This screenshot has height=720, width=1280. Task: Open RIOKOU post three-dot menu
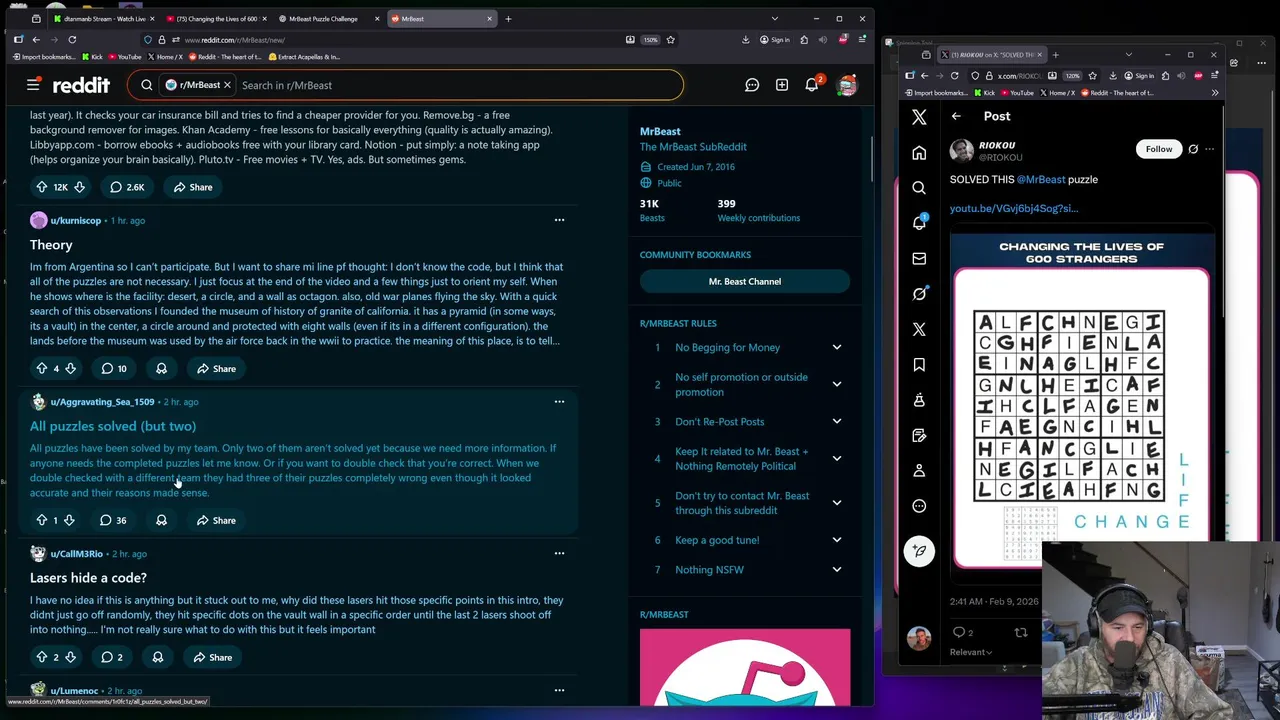pyautogui.click(x=1209, y=149)
